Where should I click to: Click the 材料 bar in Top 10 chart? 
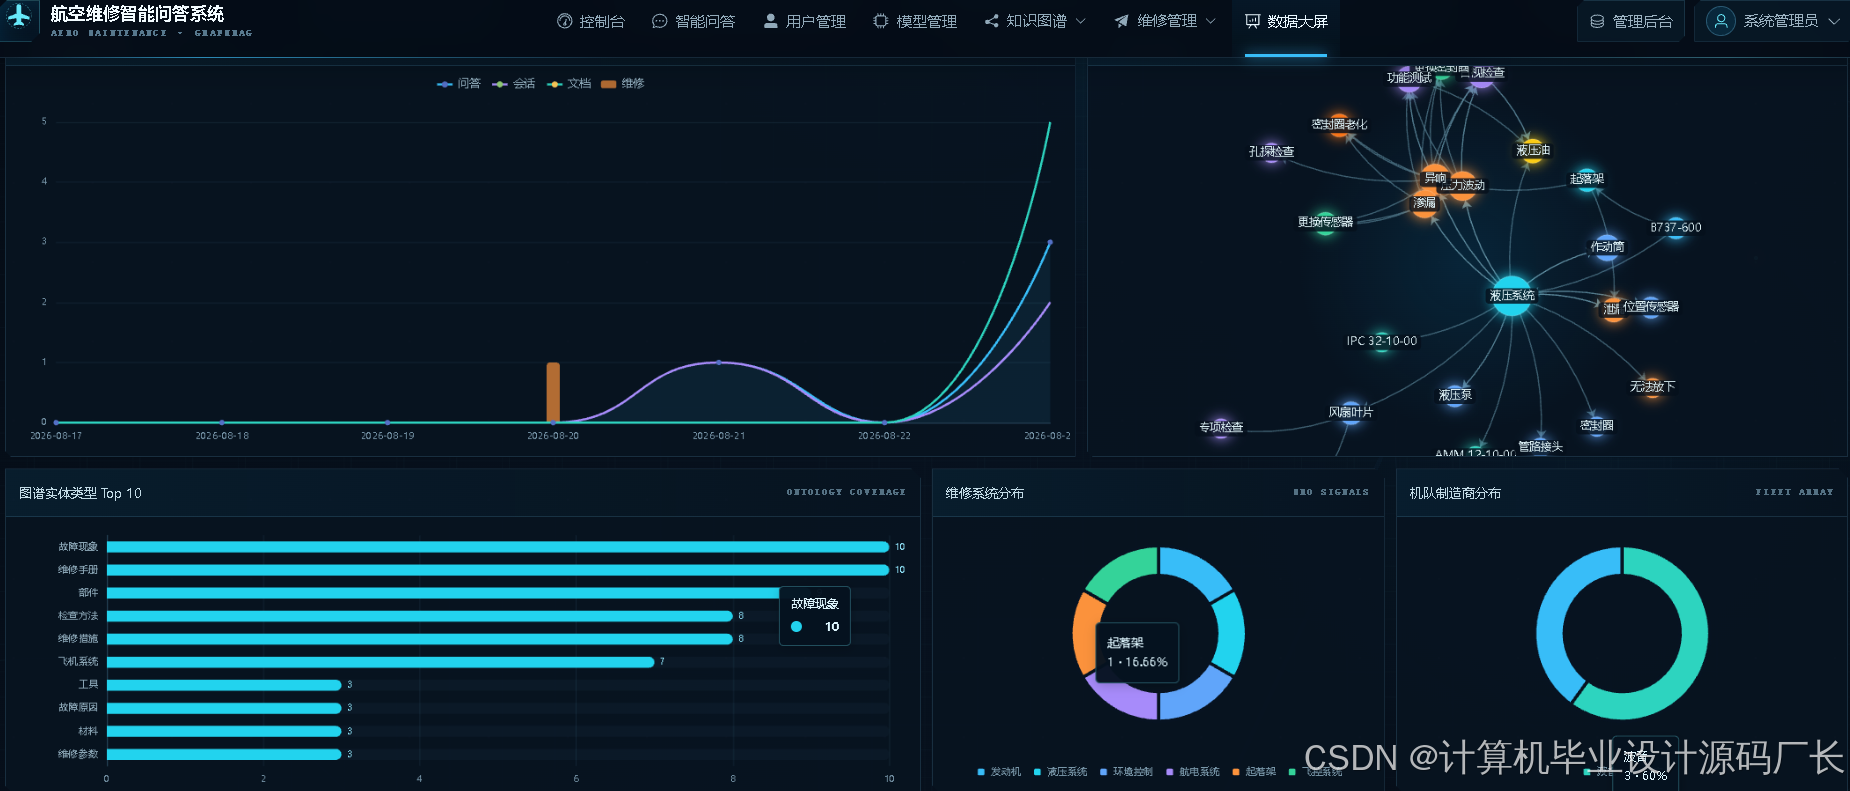(x=224, y=731)
